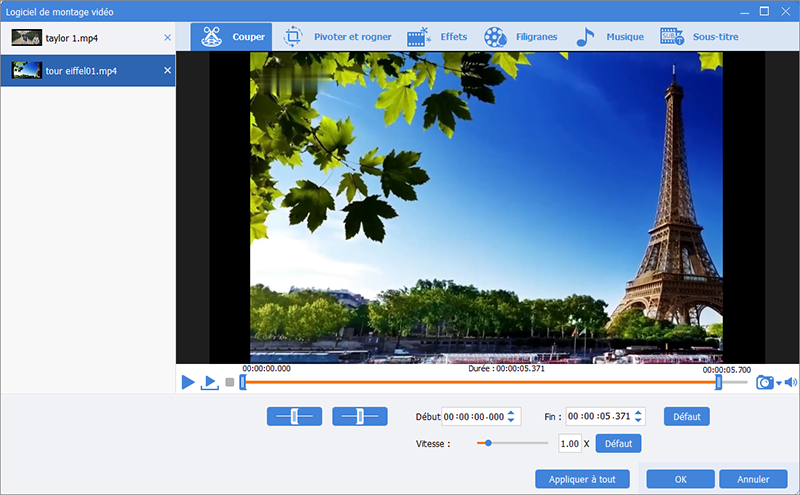800x495 pixels.
Task: Open the Couper tab
Action: click(232, 37)
